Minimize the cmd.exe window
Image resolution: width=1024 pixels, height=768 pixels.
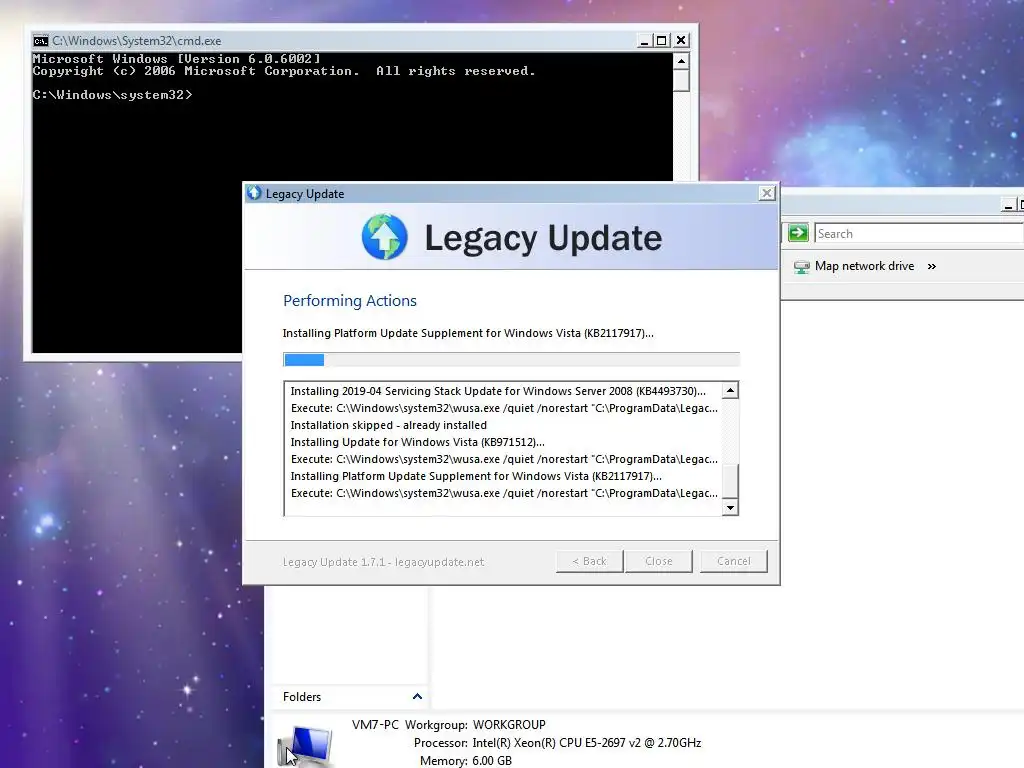point(644,40)
